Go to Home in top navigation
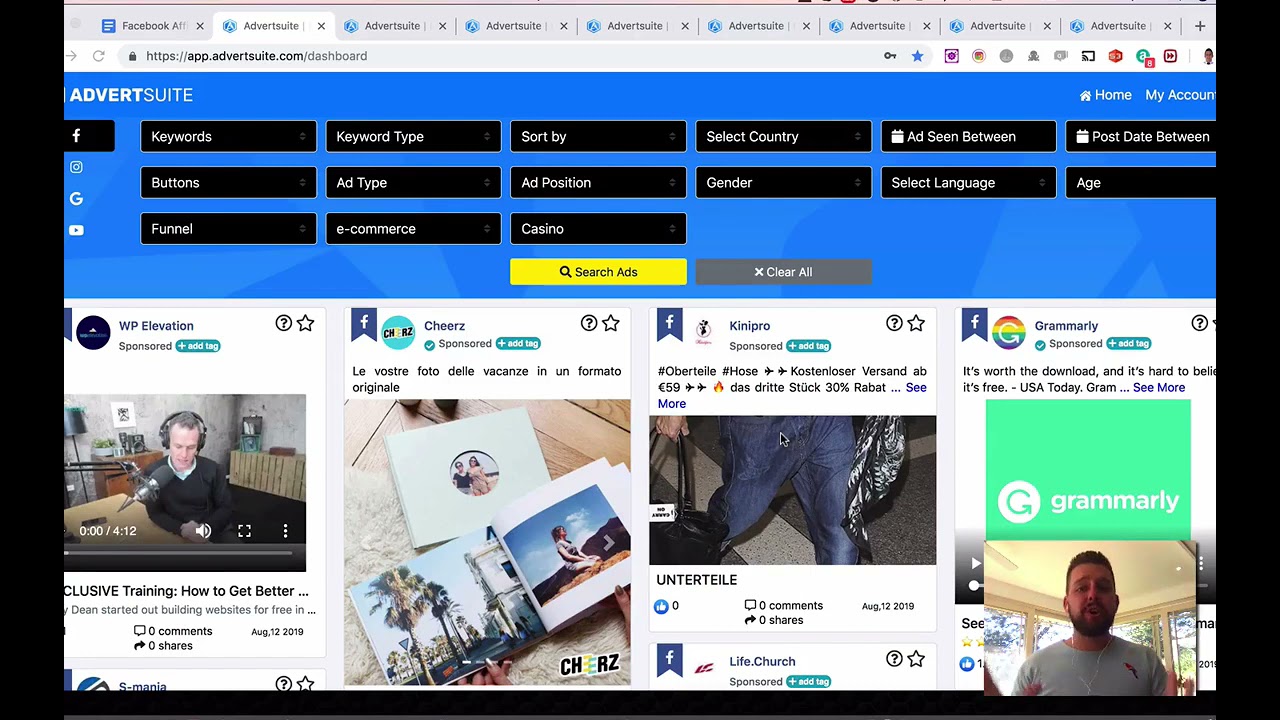The height and width of the screenshot is (720, 1280). pyautogui.click(x=1105, y=95)
